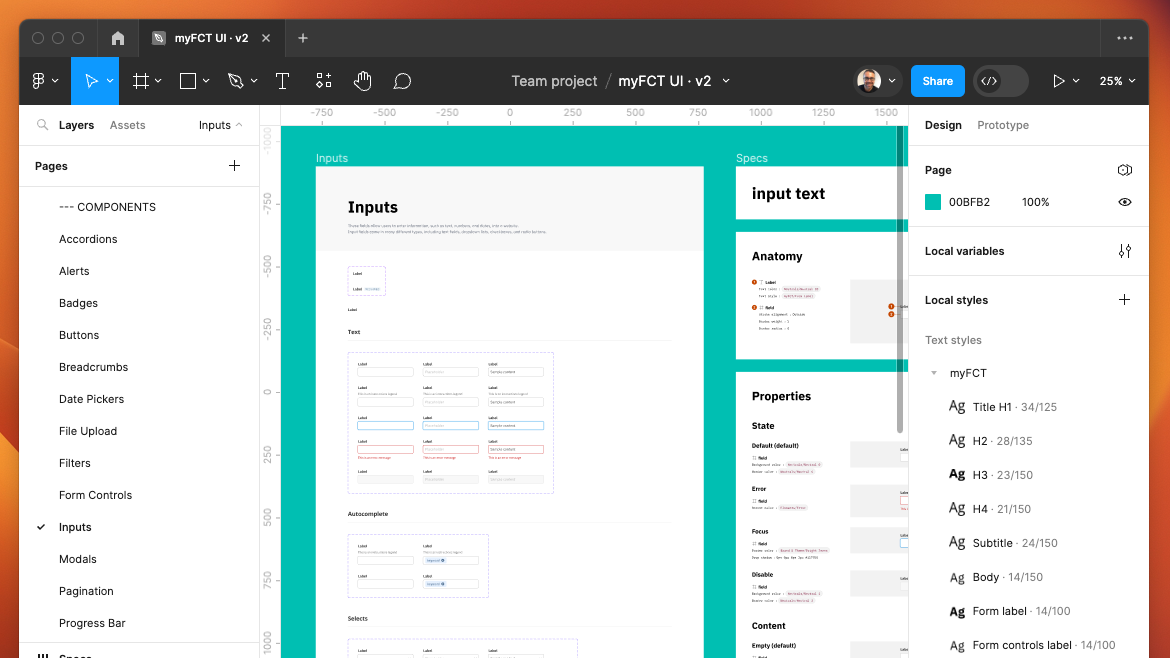Collapse the myFCT text styles group
This screenshot has width=1170, height=658.
[x=934, y=373]
